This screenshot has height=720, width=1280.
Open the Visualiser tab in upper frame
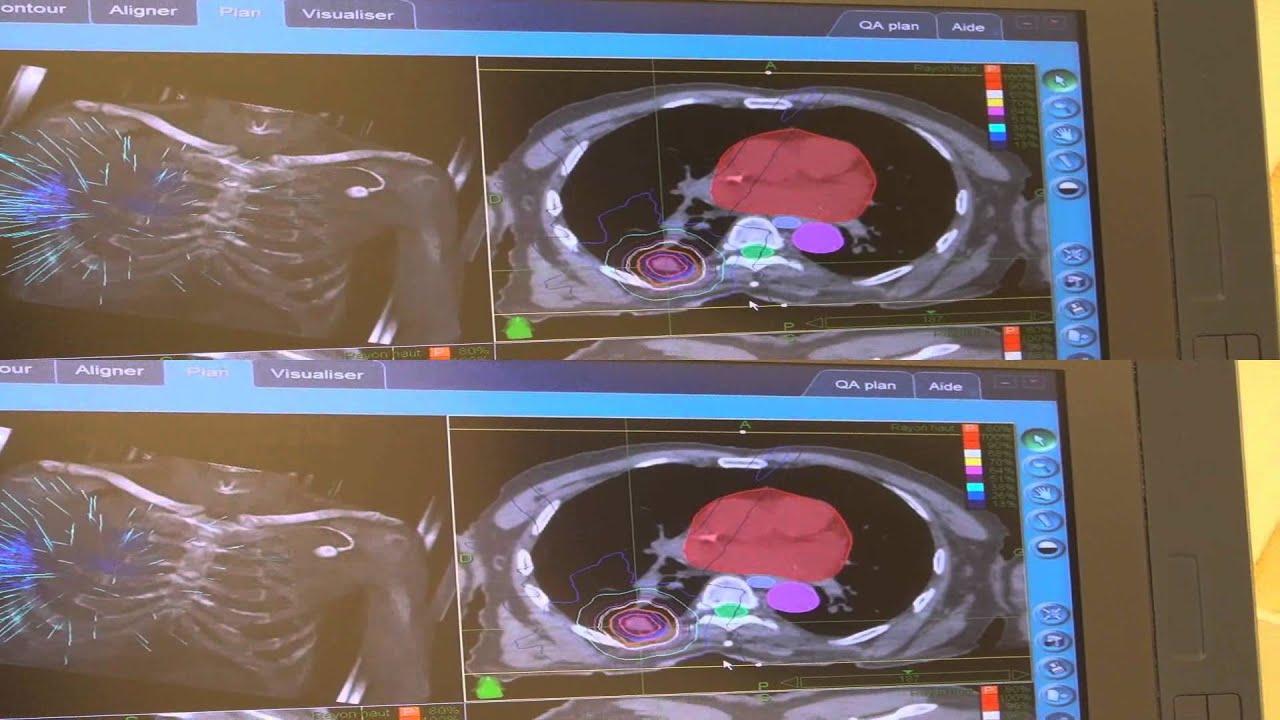(348, 15)
